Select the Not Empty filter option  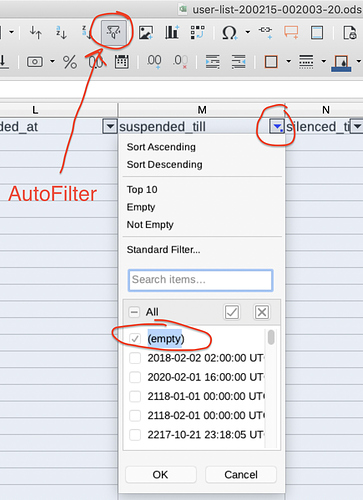(x=150, y=225)
